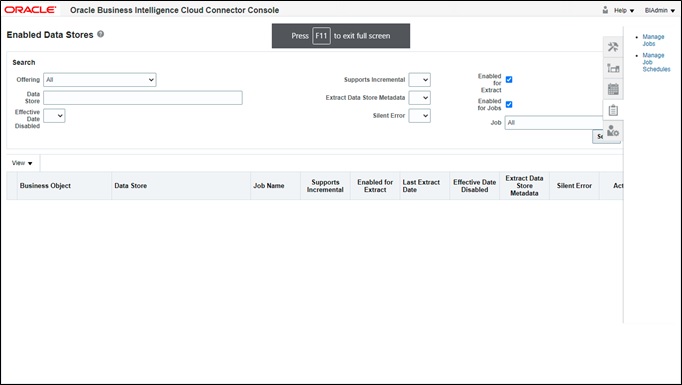Open the Supports Incremental dropdown
682x385 pixels.
(419, 80)
